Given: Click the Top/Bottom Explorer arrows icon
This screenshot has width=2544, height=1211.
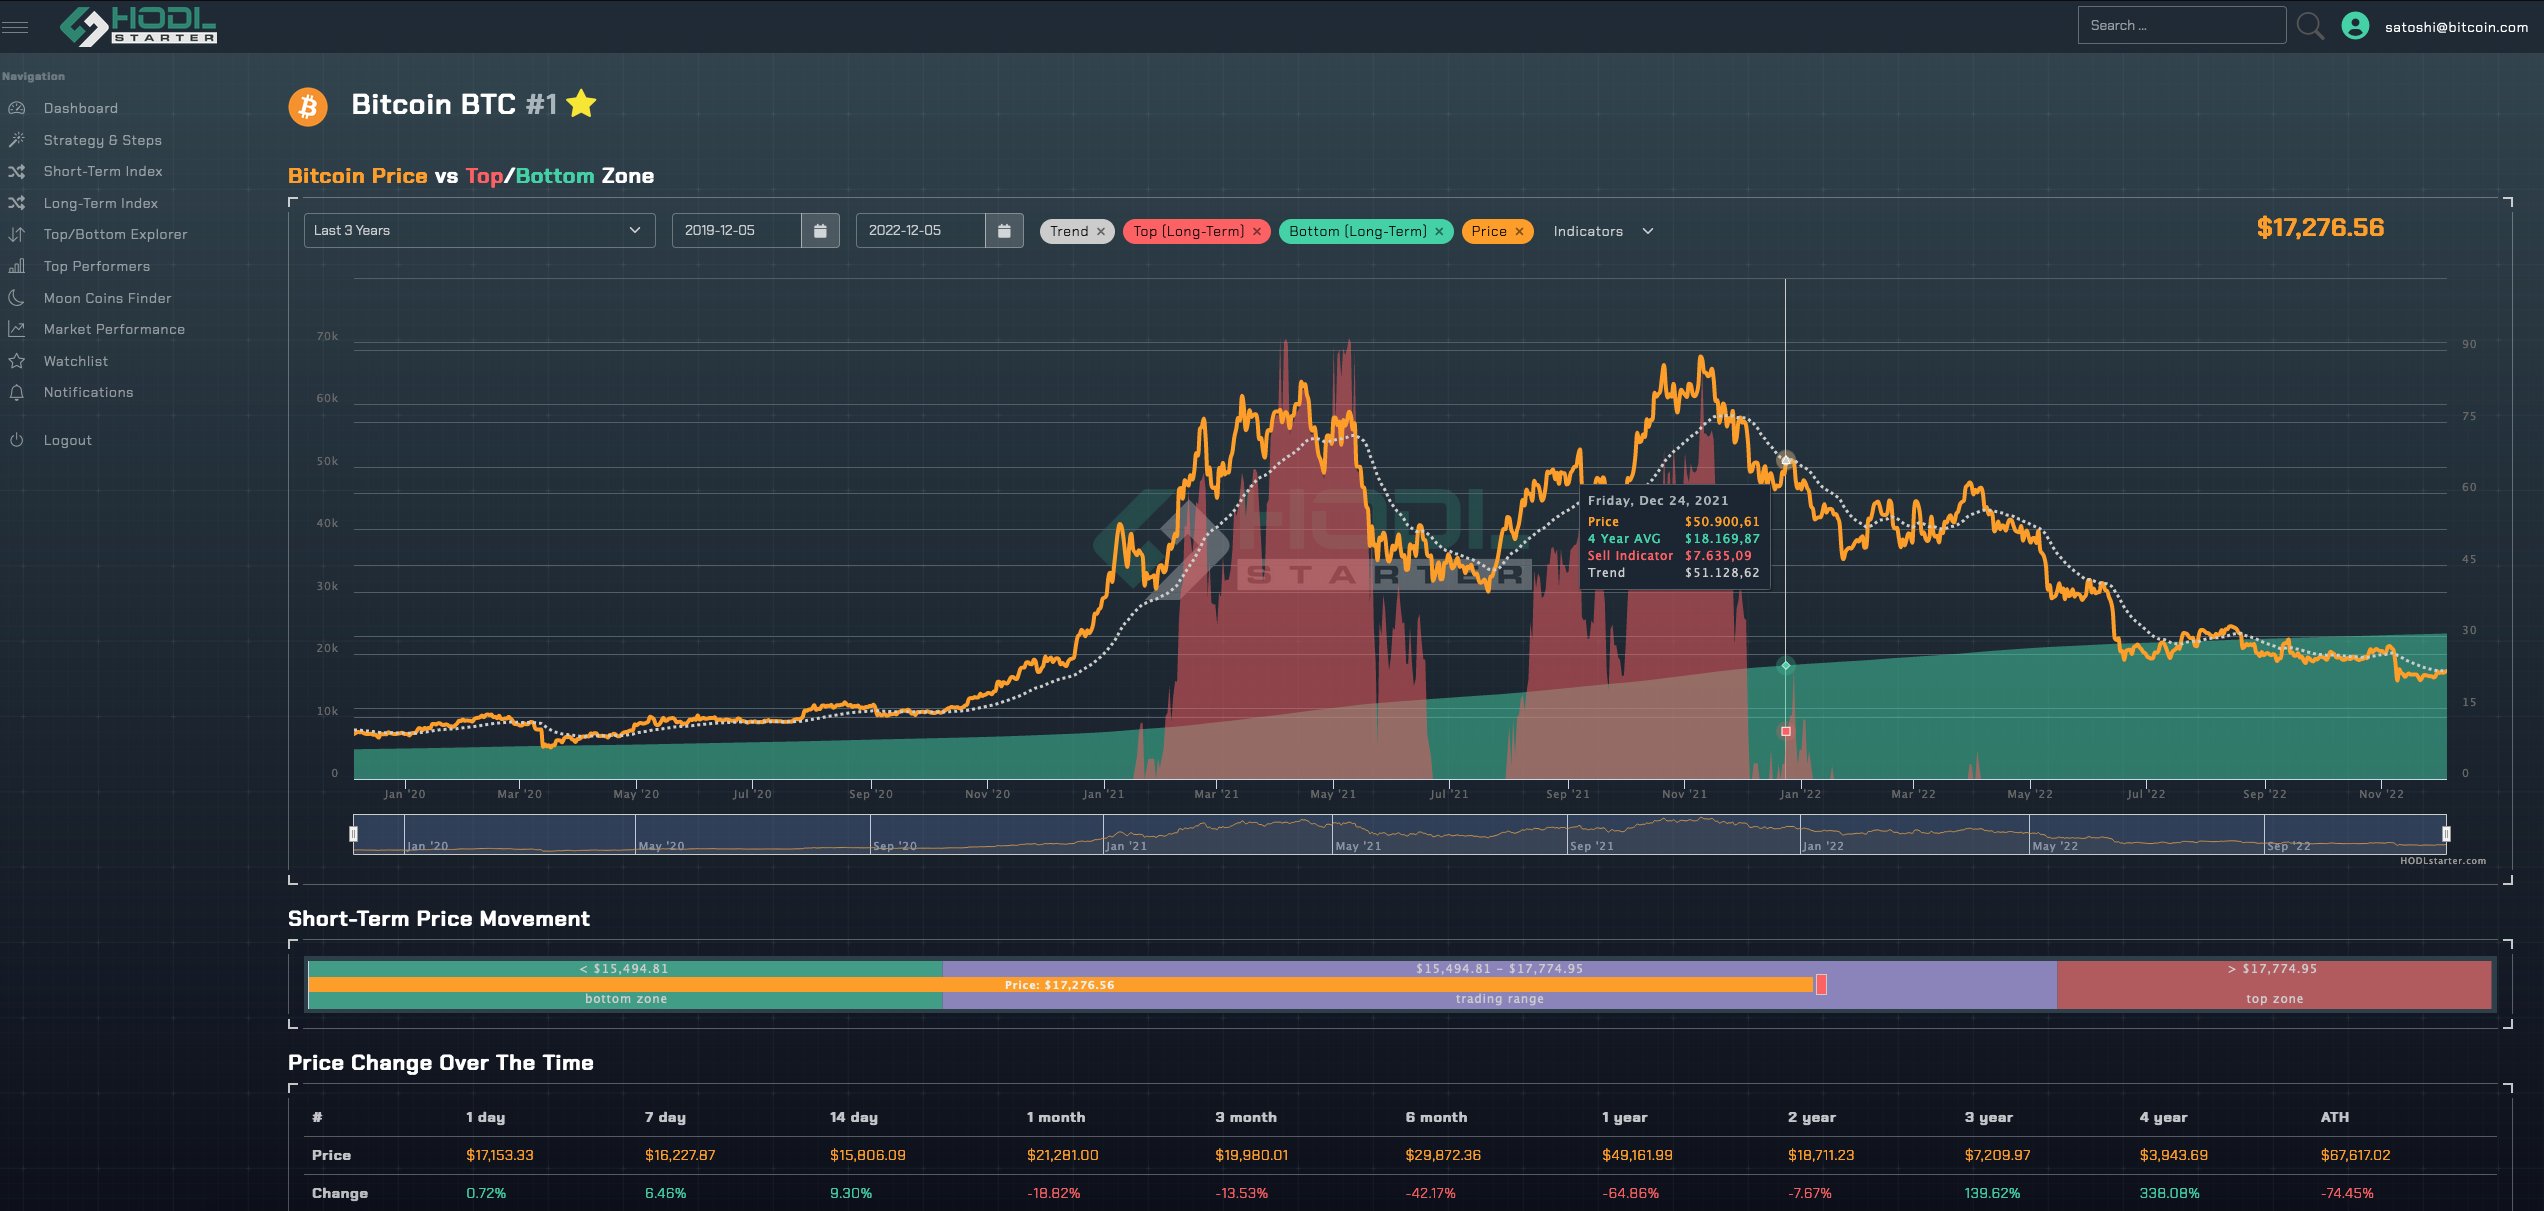Looking at the screenshot, I should click(x=17, y=235).
